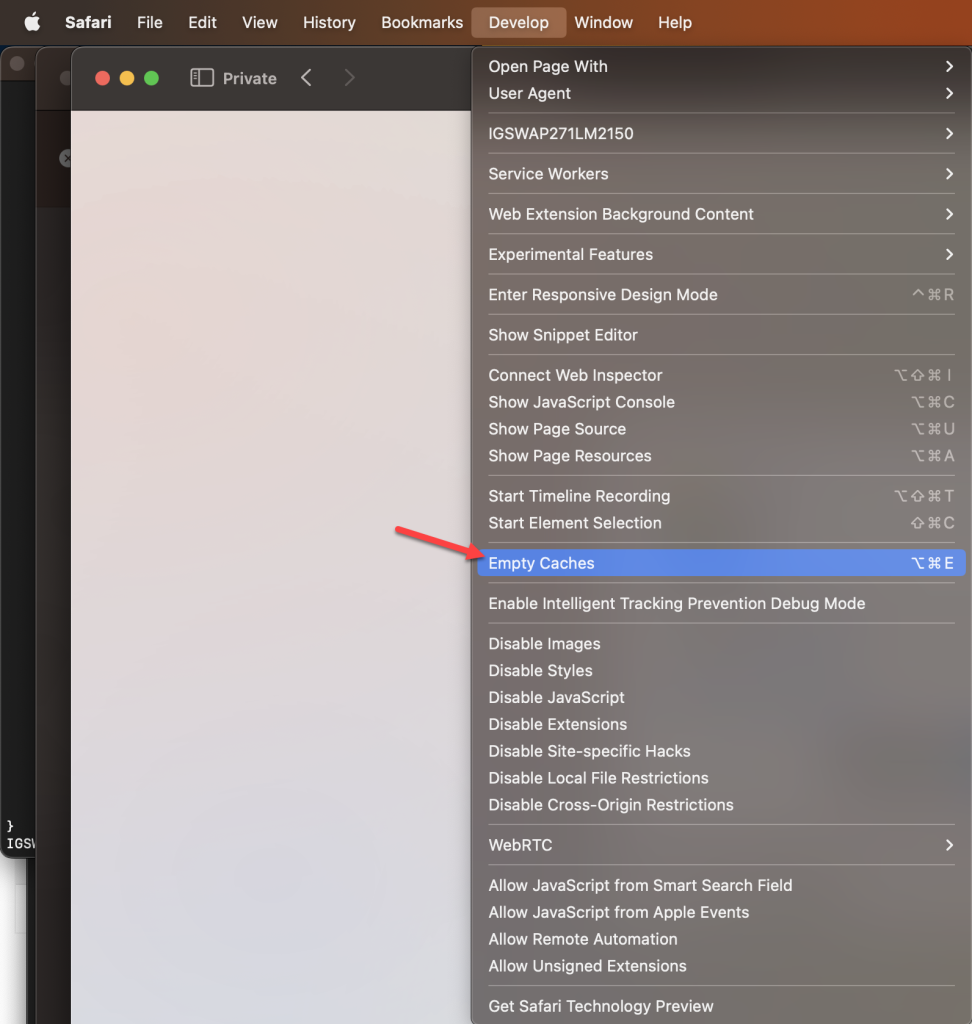This screenshot has width=972, height=1024.
Task: Toggle Allow Remote Automation
Action: click(721, 939)
